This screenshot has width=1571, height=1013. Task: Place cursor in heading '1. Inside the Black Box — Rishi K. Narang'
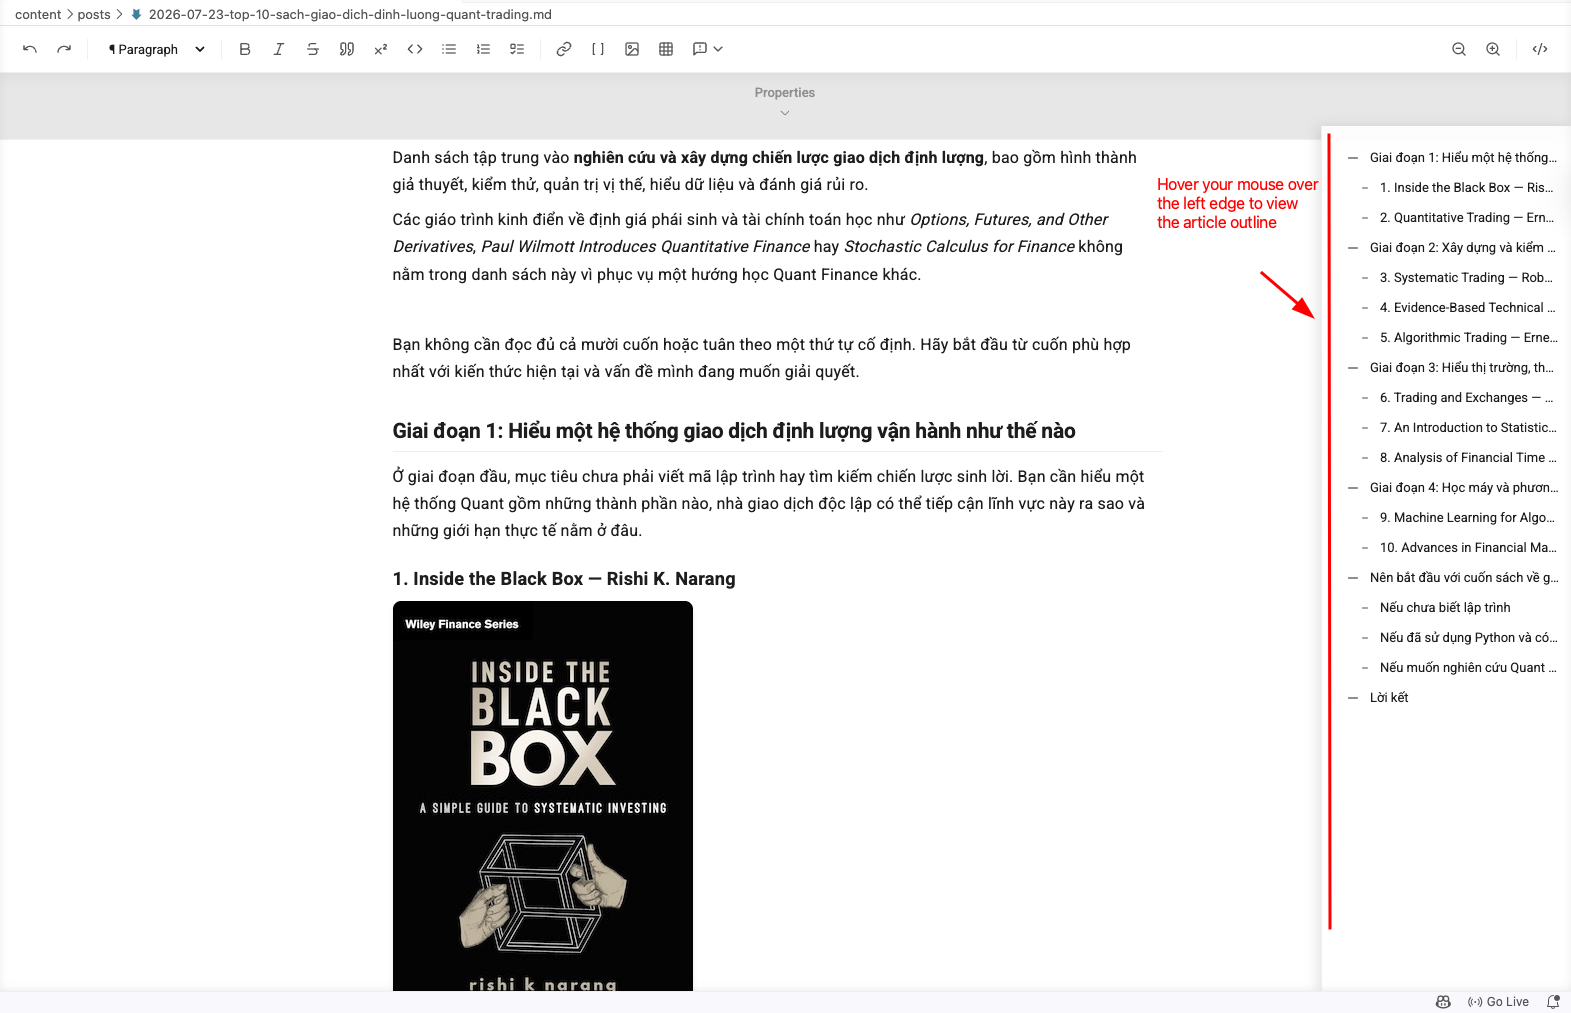(564, 579)
